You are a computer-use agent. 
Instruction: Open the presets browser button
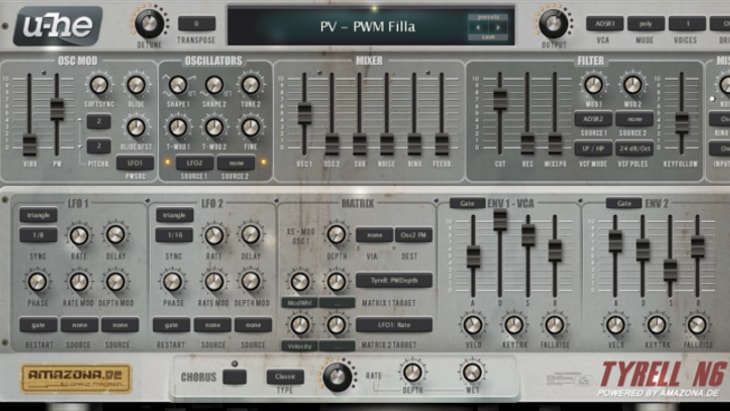(488, 17)
